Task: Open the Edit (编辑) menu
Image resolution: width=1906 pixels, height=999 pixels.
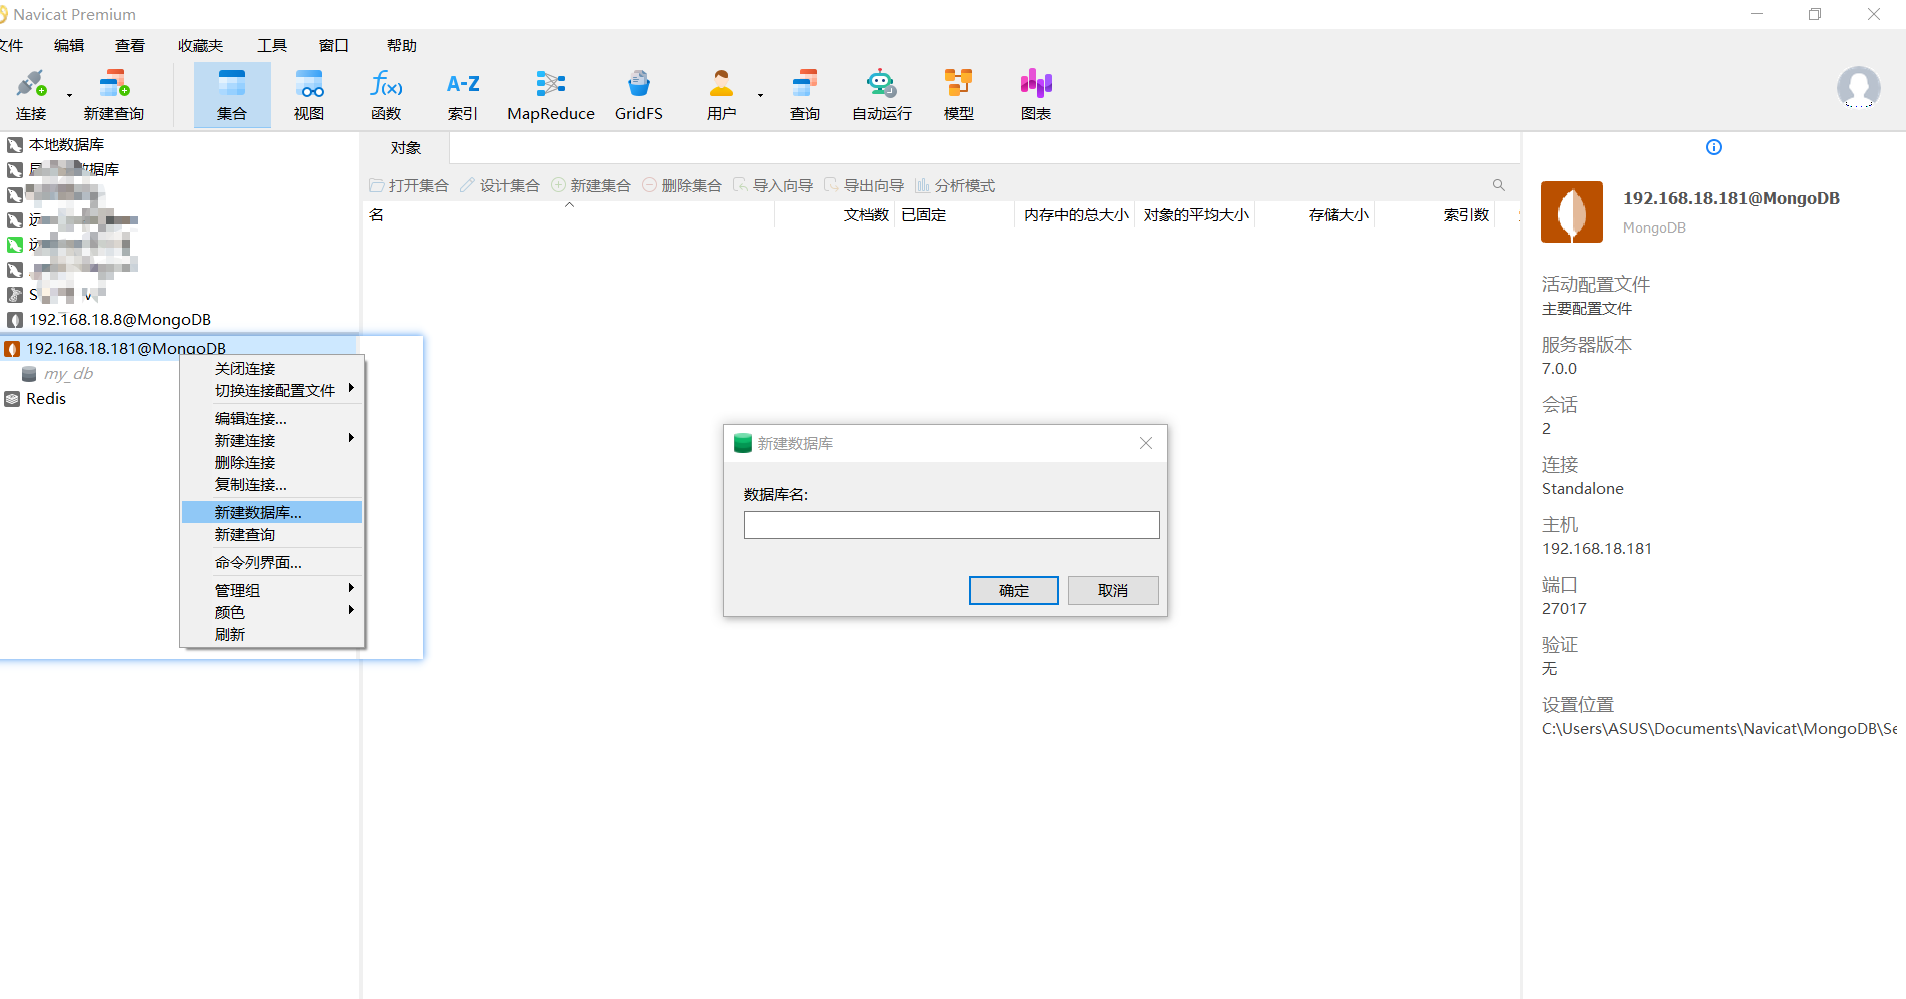Action: (69, 45)
